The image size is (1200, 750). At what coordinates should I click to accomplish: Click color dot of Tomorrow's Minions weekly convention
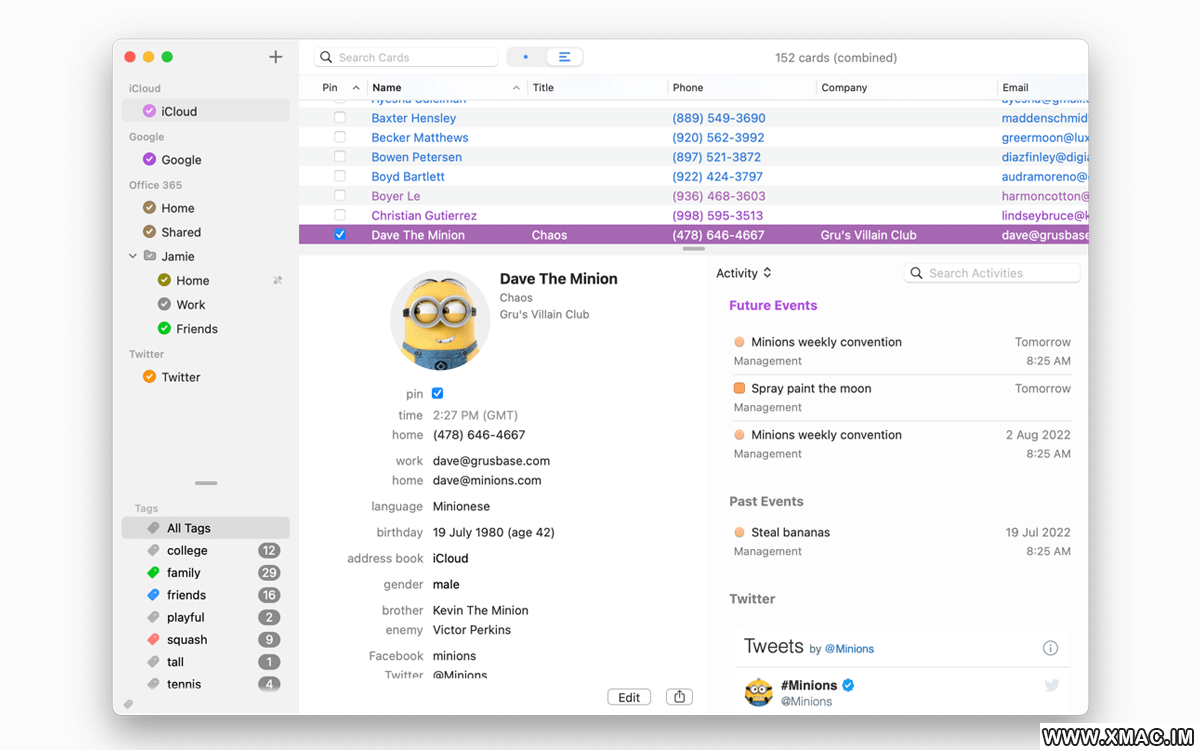pyautogui.click(x=739, y=342)
